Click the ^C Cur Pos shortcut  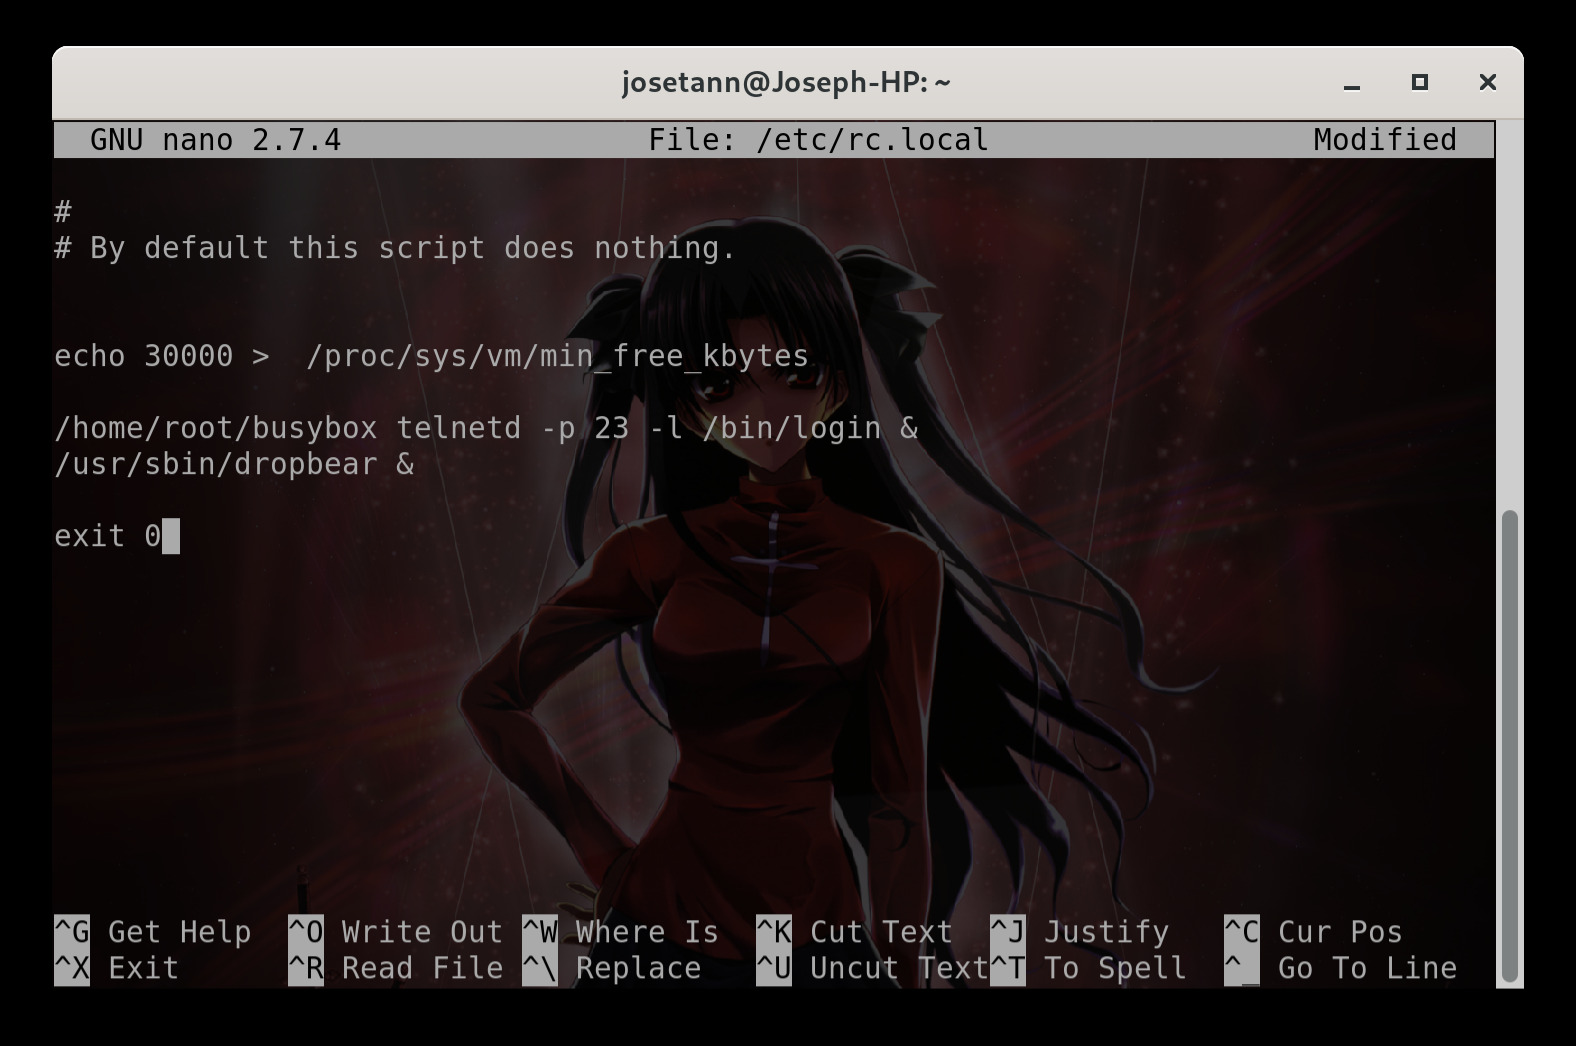pos(1313,932)
